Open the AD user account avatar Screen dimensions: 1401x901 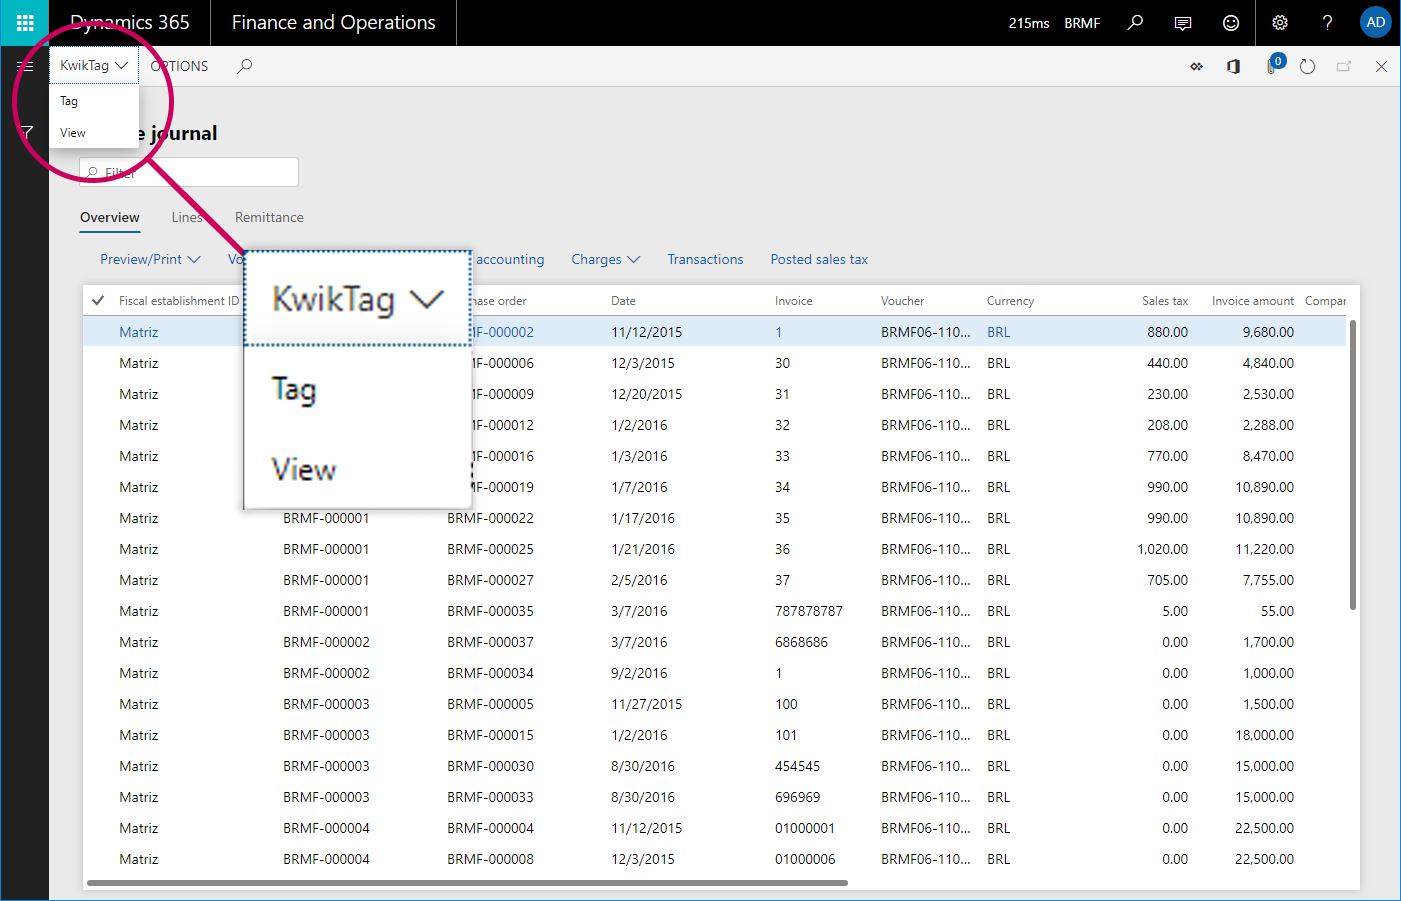[1376, 22]
